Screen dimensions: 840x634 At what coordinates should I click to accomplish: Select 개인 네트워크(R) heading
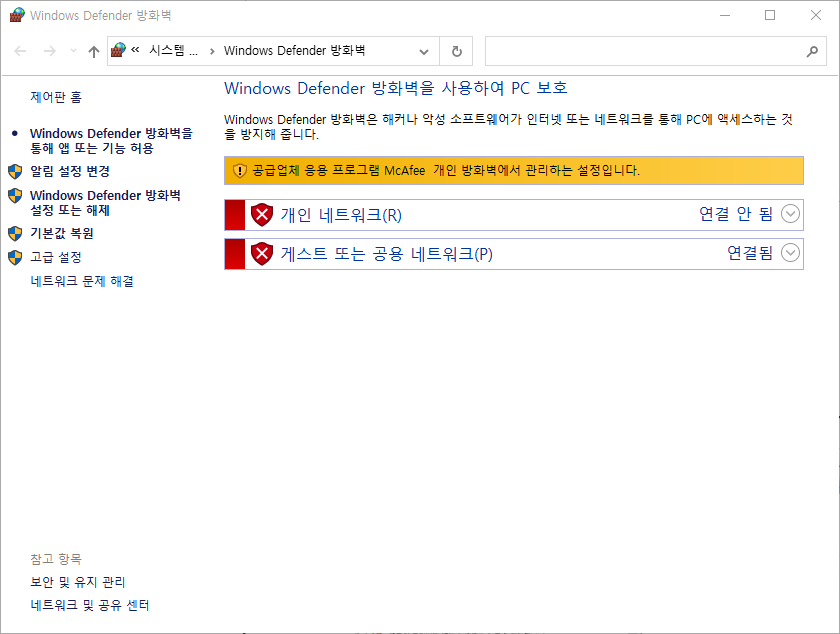pos(341,215)
